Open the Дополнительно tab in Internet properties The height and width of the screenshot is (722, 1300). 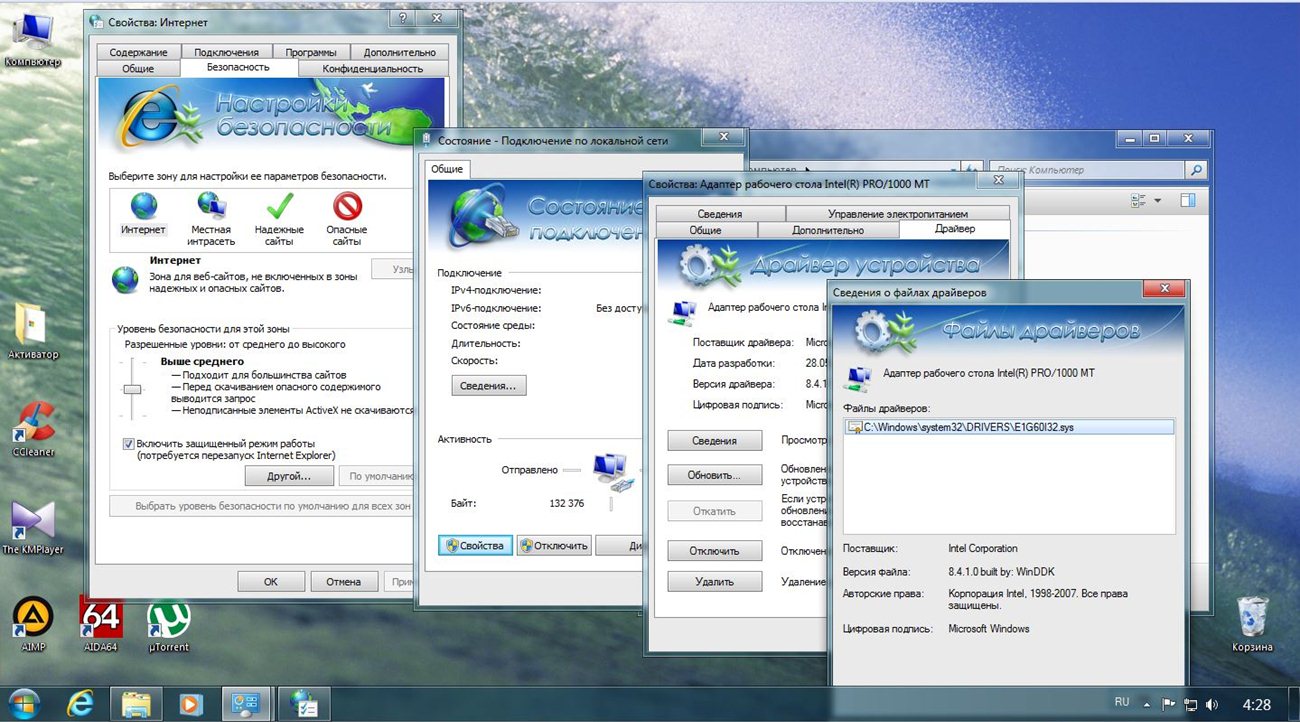[x=399, y=52]
